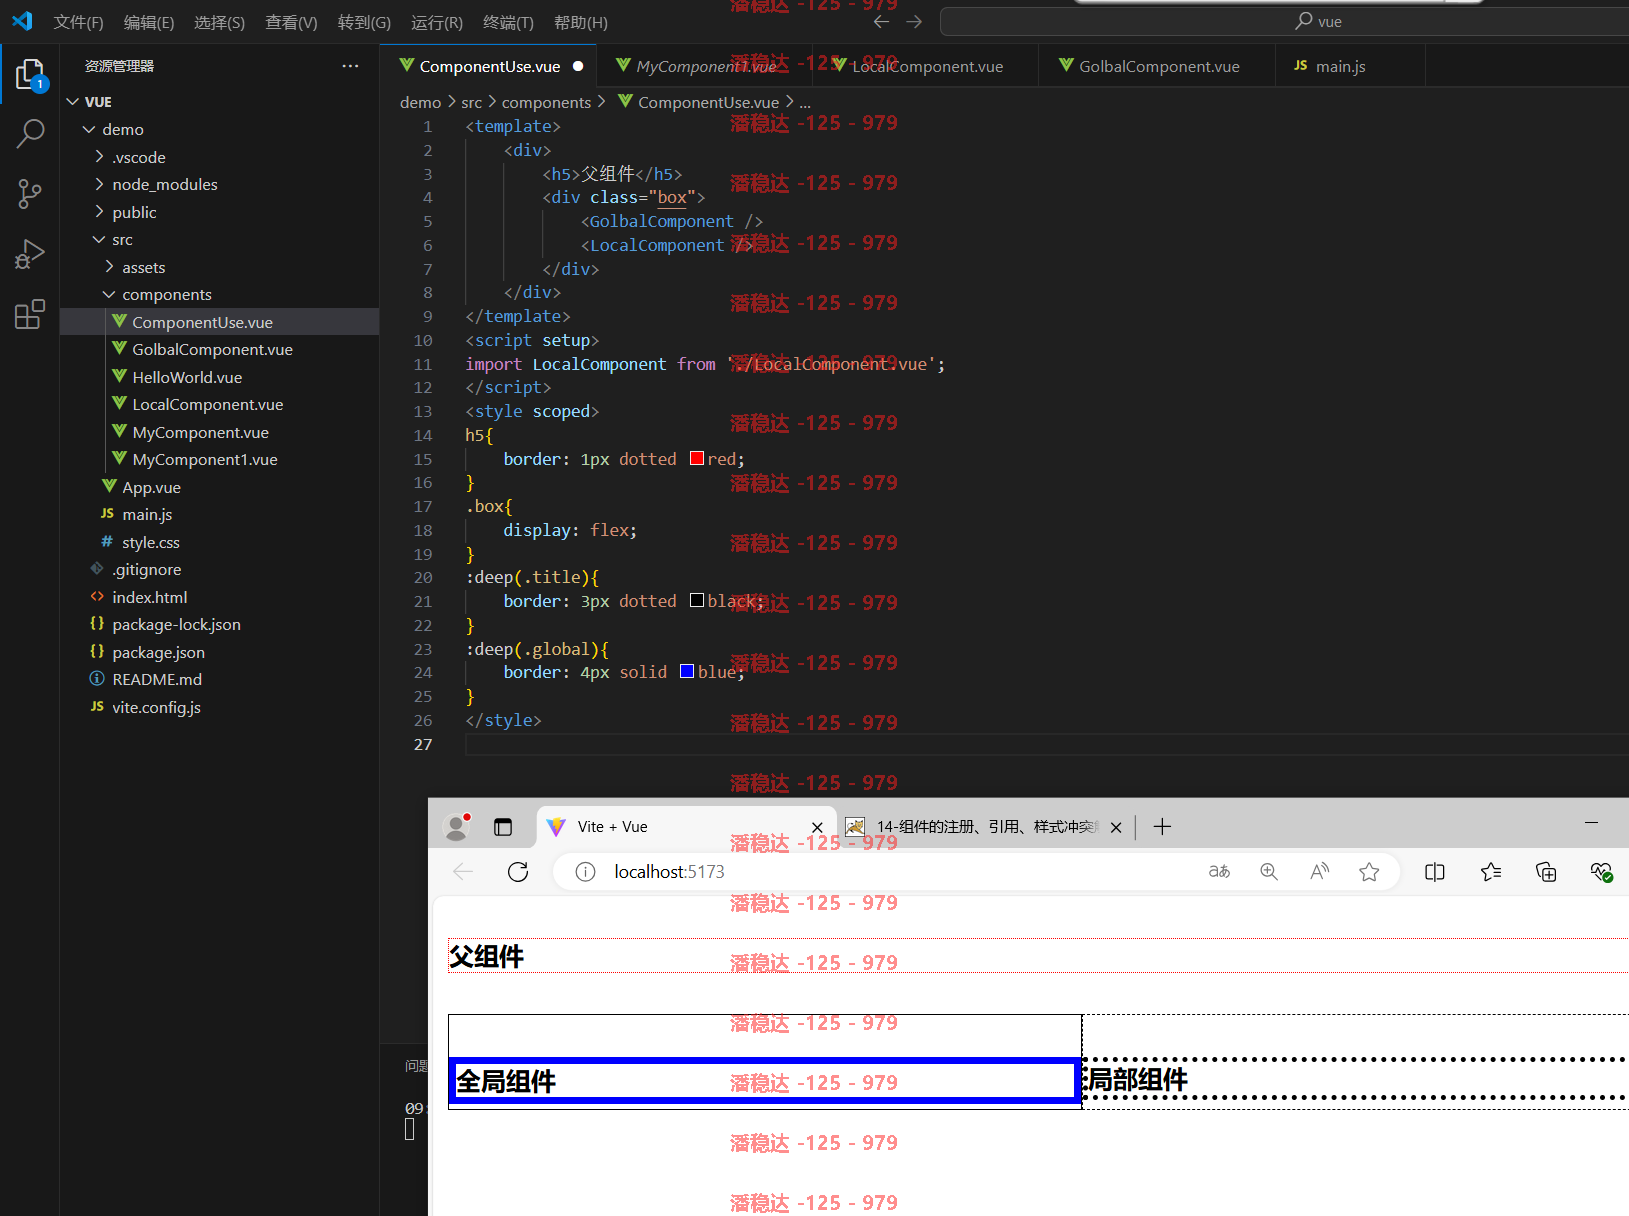Image resolution: width=1629 pixels, height=1216 pixels.
Task: Open the explorer panel more actions menu
Action: [x=350, y=66]
